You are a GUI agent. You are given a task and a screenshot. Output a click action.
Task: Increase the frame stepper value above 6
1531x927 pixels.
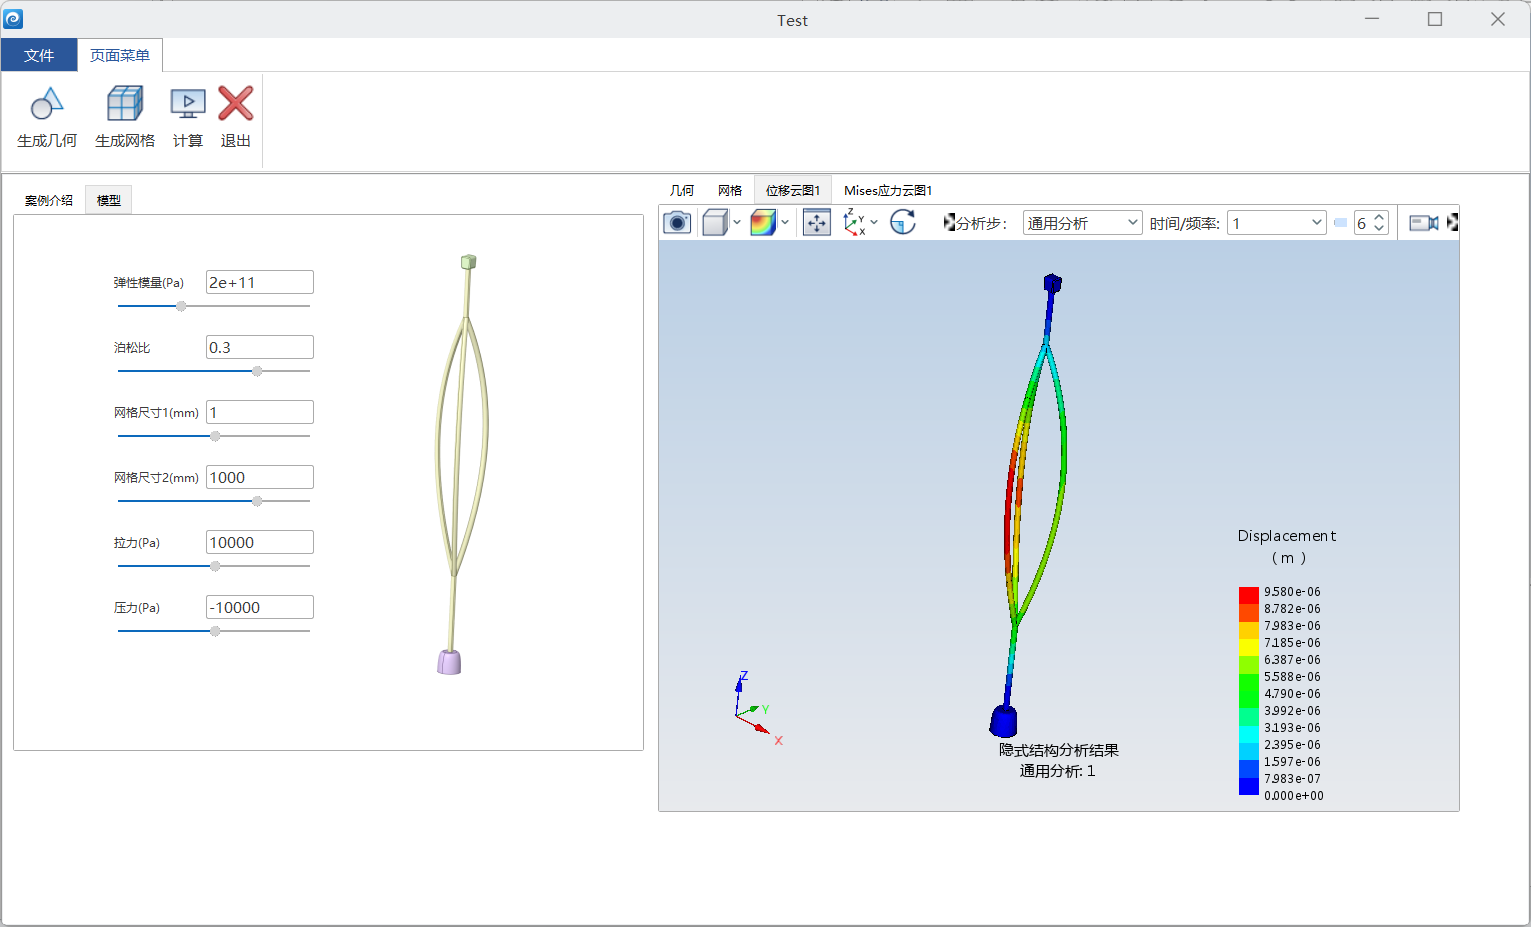pyautogui.click(x=1379, y=217)
